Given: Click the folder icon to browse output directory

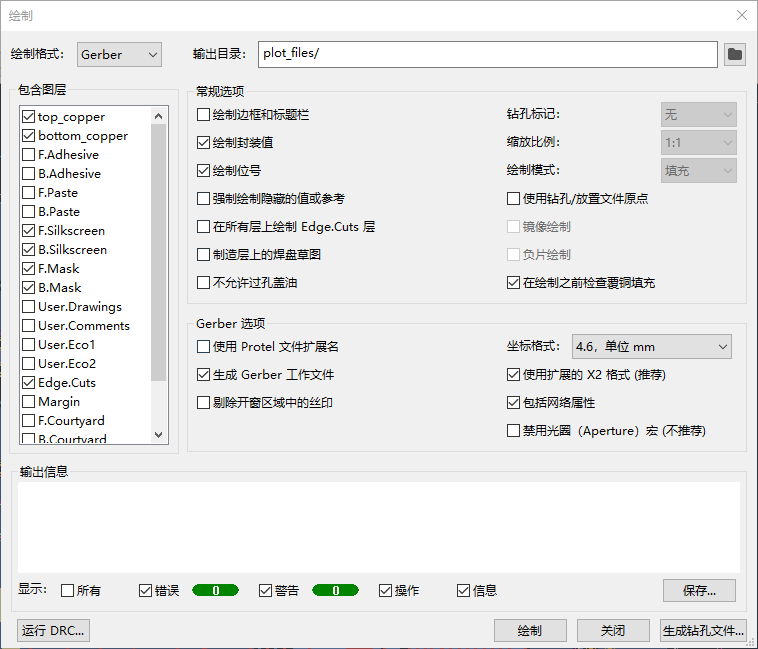Looking at the screenshot, I should 735,54.
